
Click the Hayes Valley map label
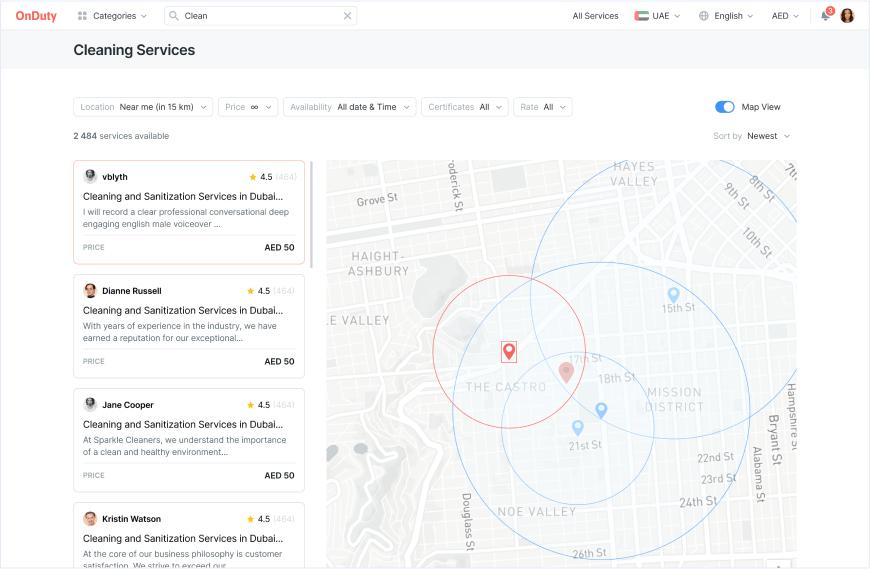(x=634, y=174)
